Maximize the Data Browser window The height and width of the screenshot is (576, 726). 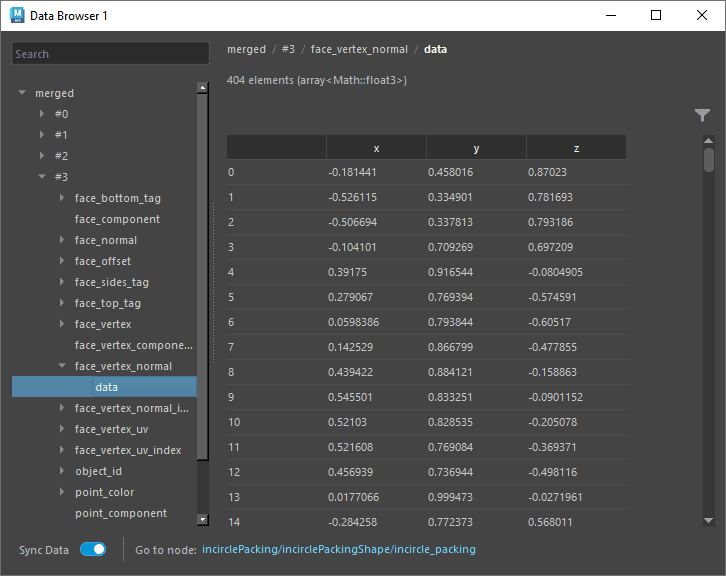656,15
